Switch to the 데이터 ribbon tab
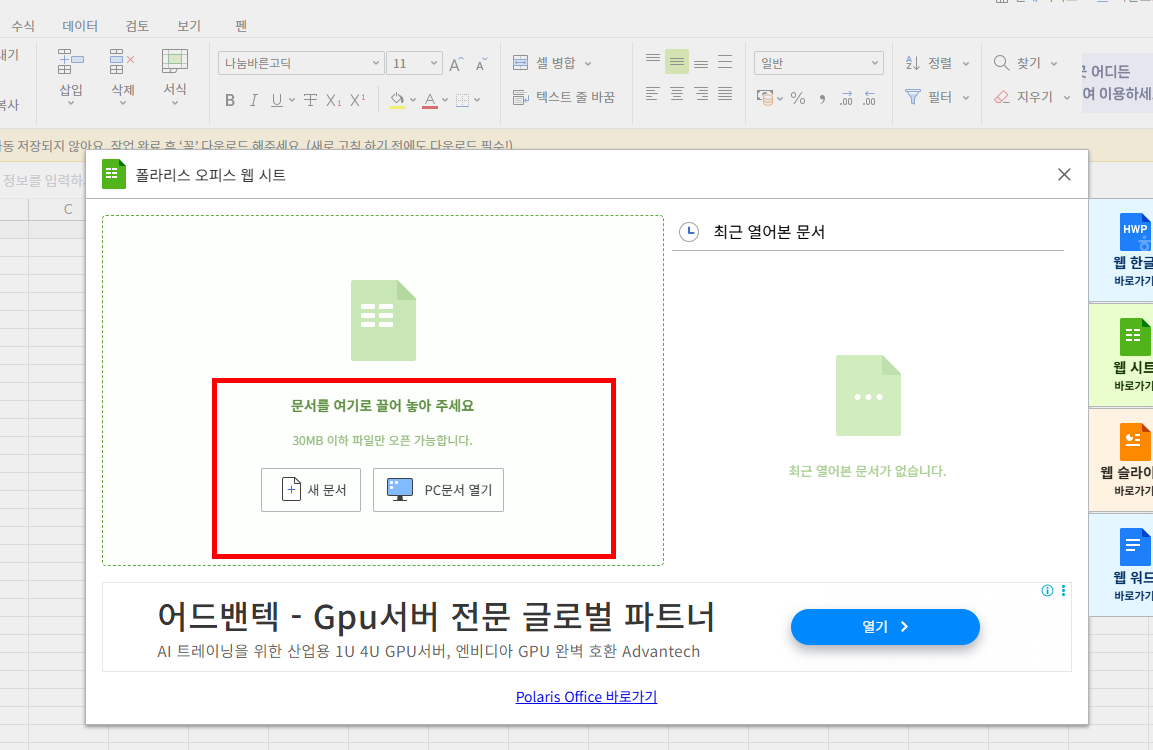 tap(80, 26)
